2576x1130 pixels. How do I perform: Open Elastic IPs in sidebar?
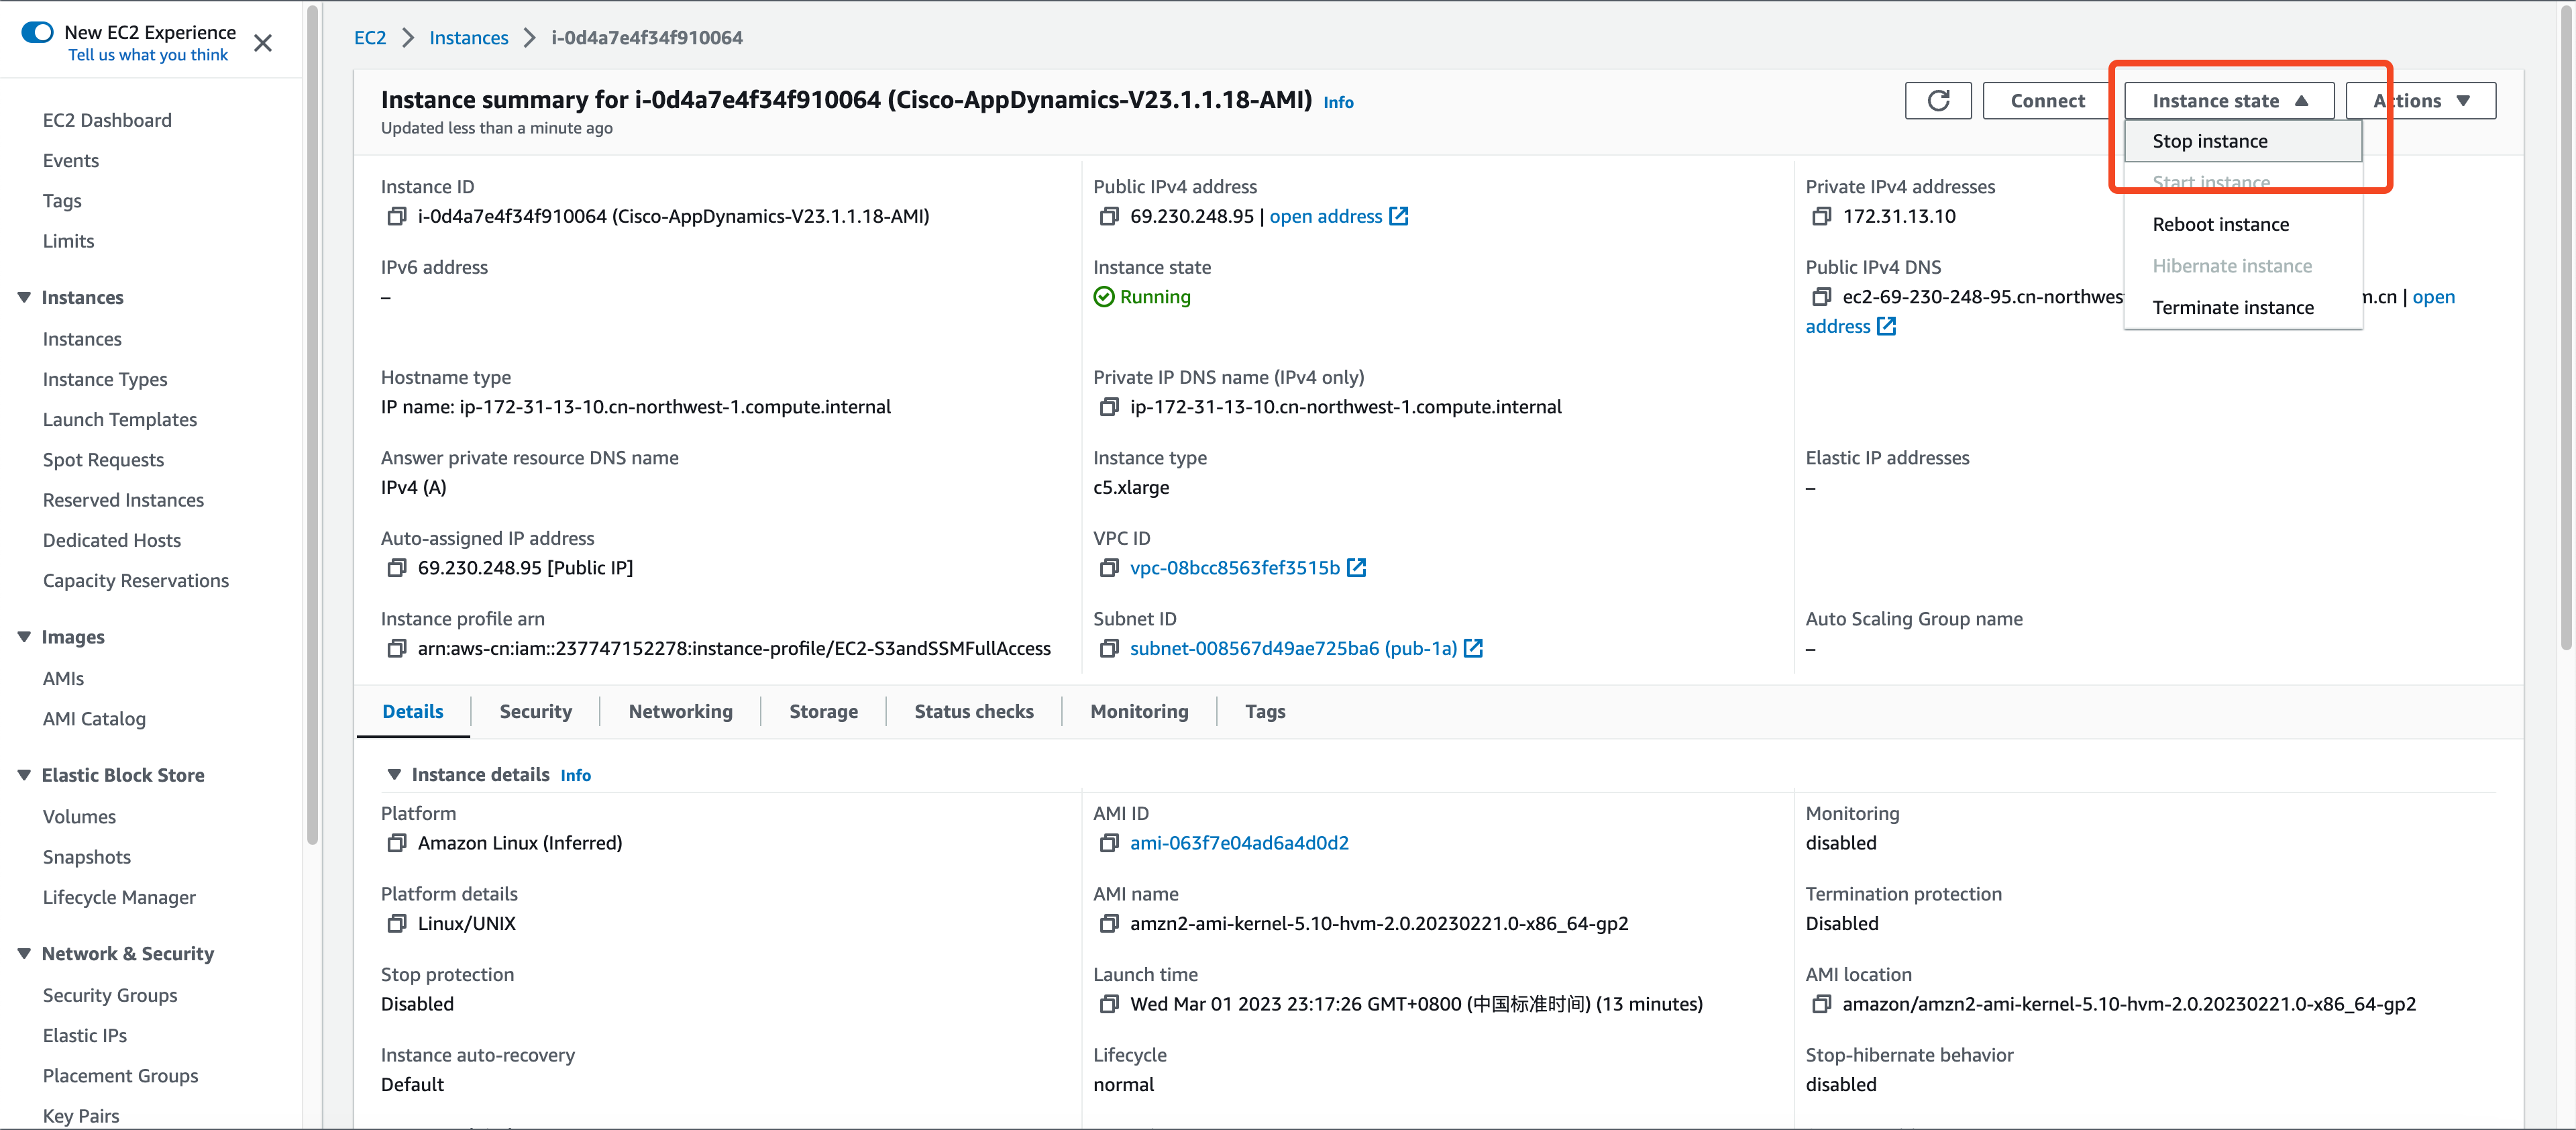point(85,1036)
